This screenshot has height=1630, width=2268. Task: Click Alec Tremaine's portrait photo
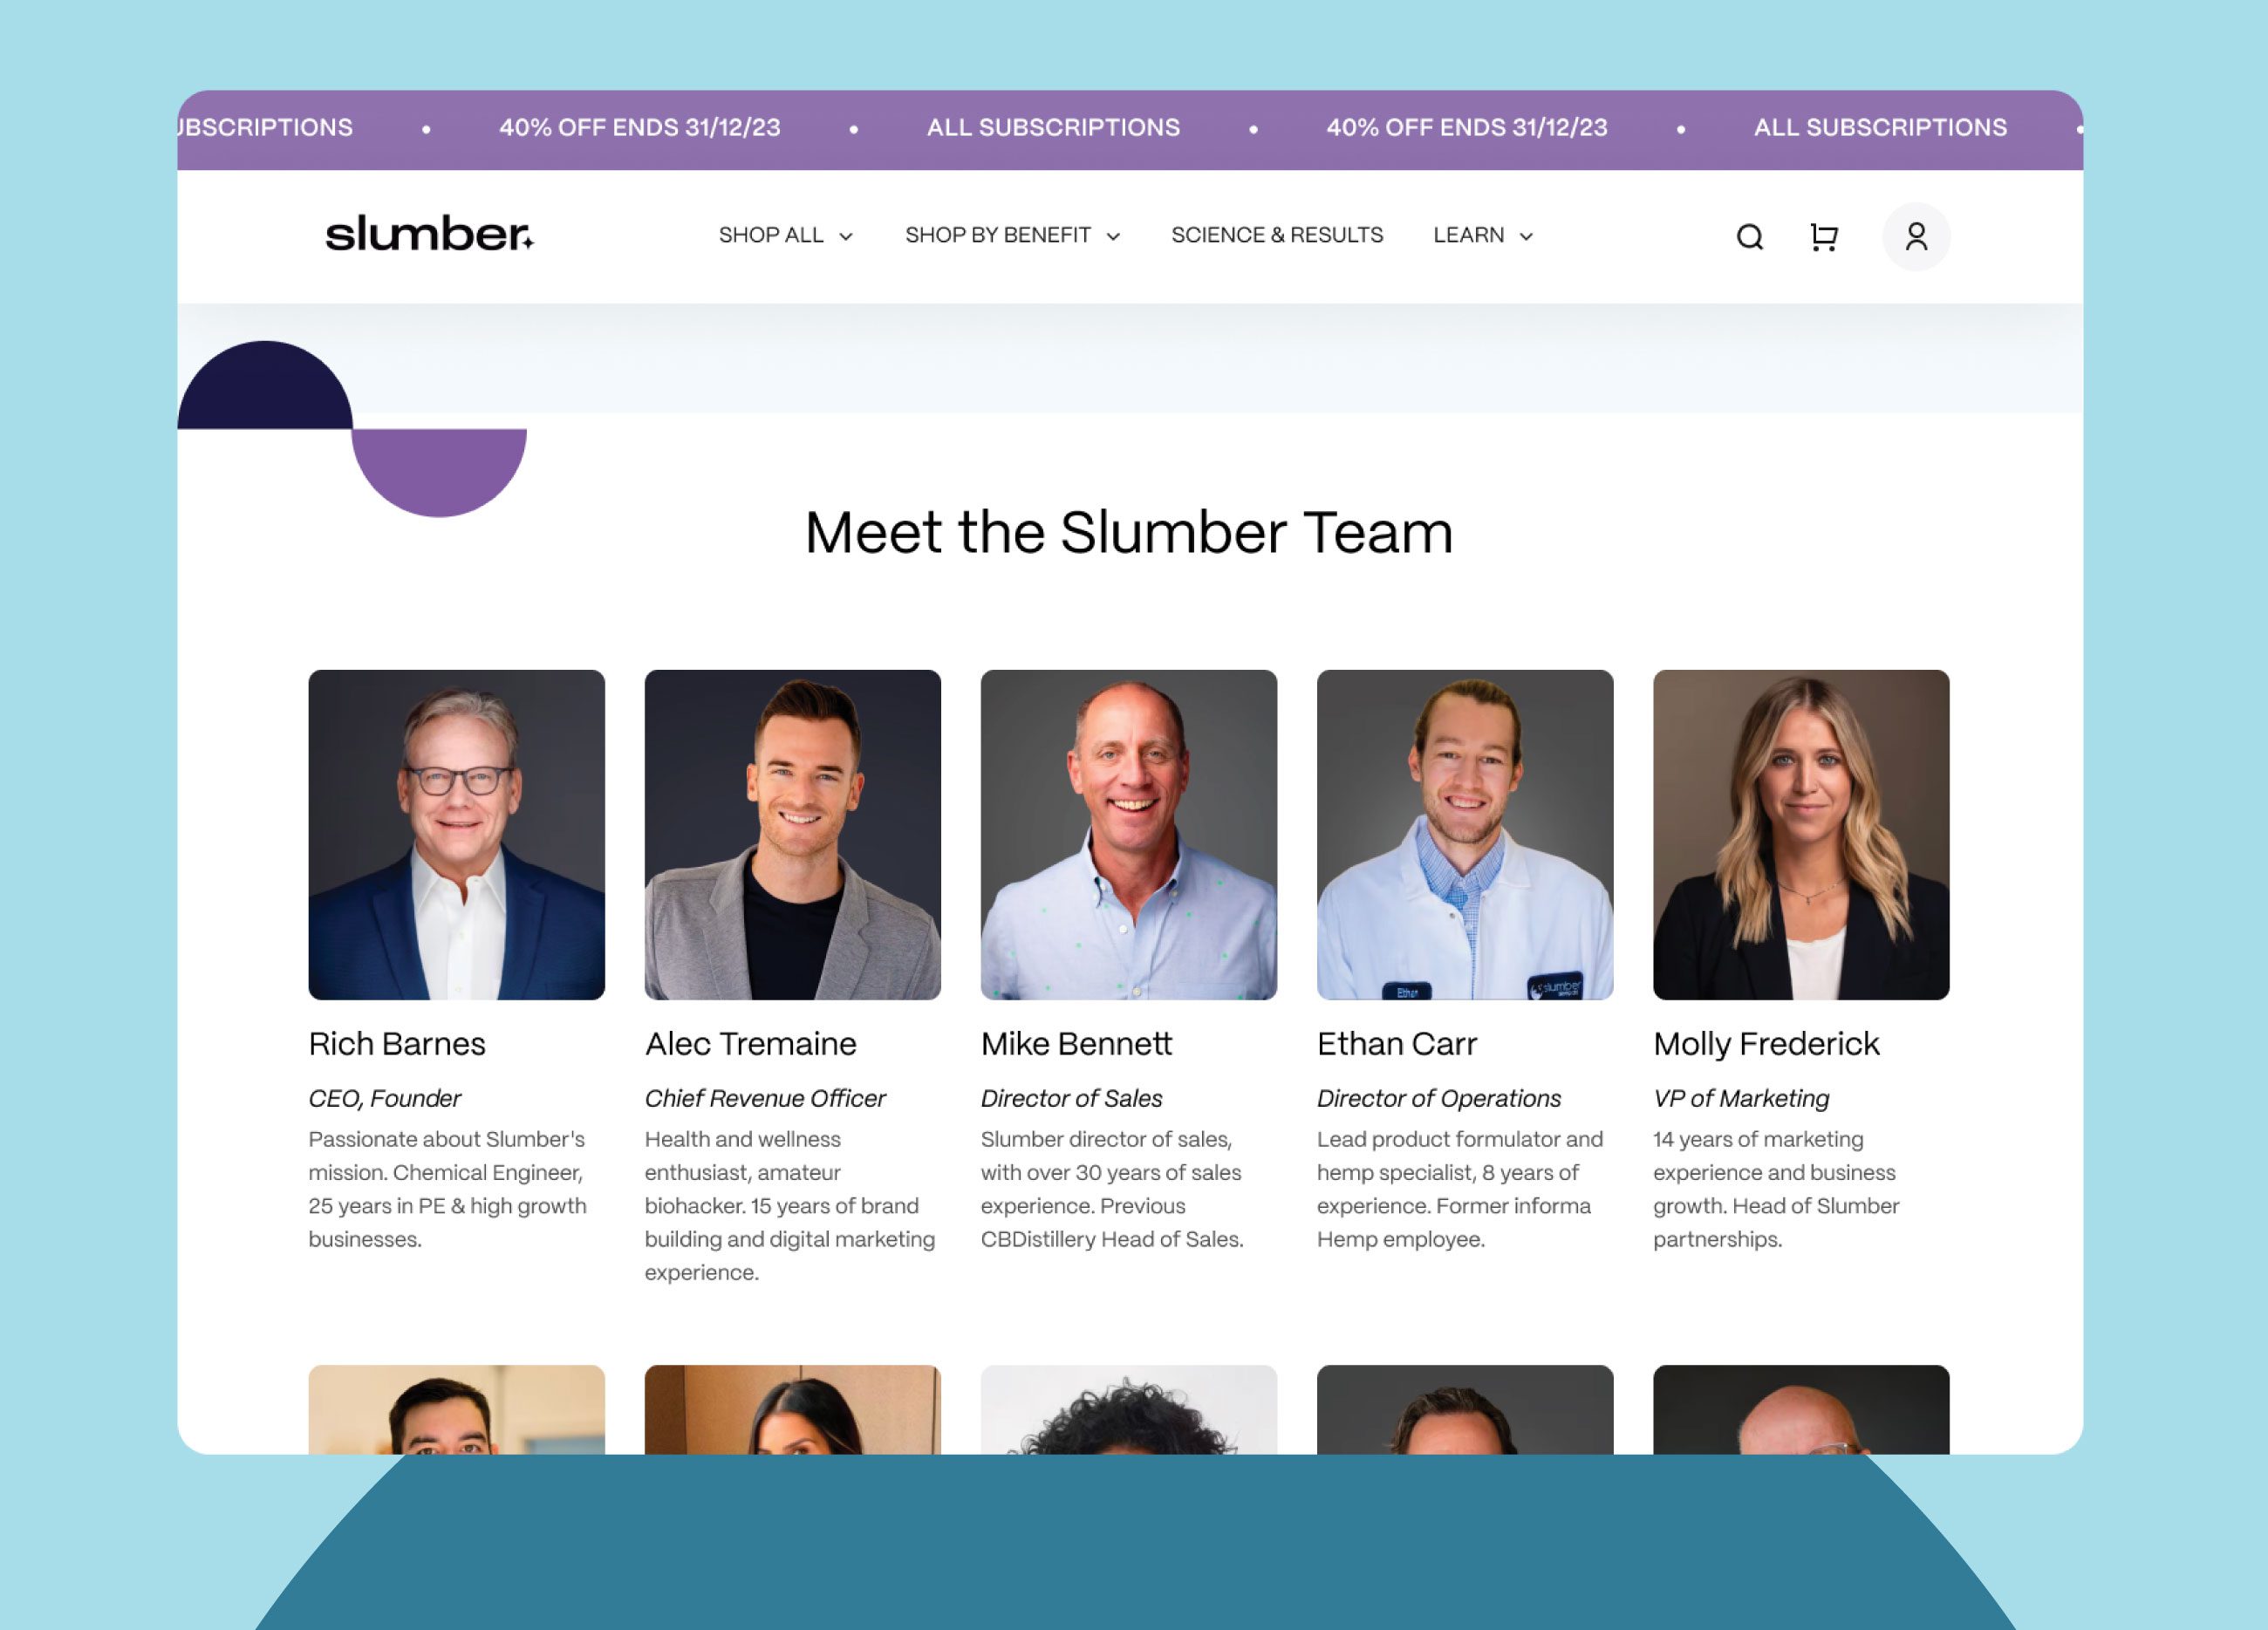(x=792, y=834)
